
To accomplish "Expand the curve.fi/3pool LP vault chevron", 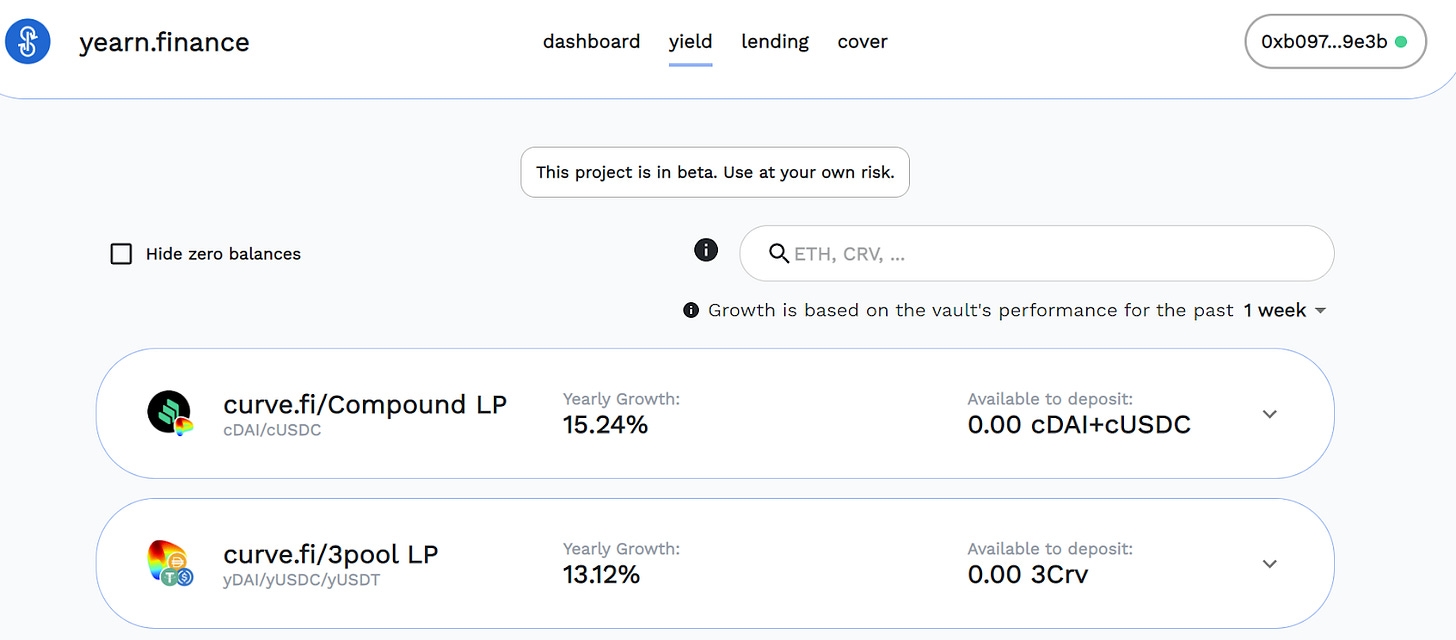I will (x=1270, y=564).
